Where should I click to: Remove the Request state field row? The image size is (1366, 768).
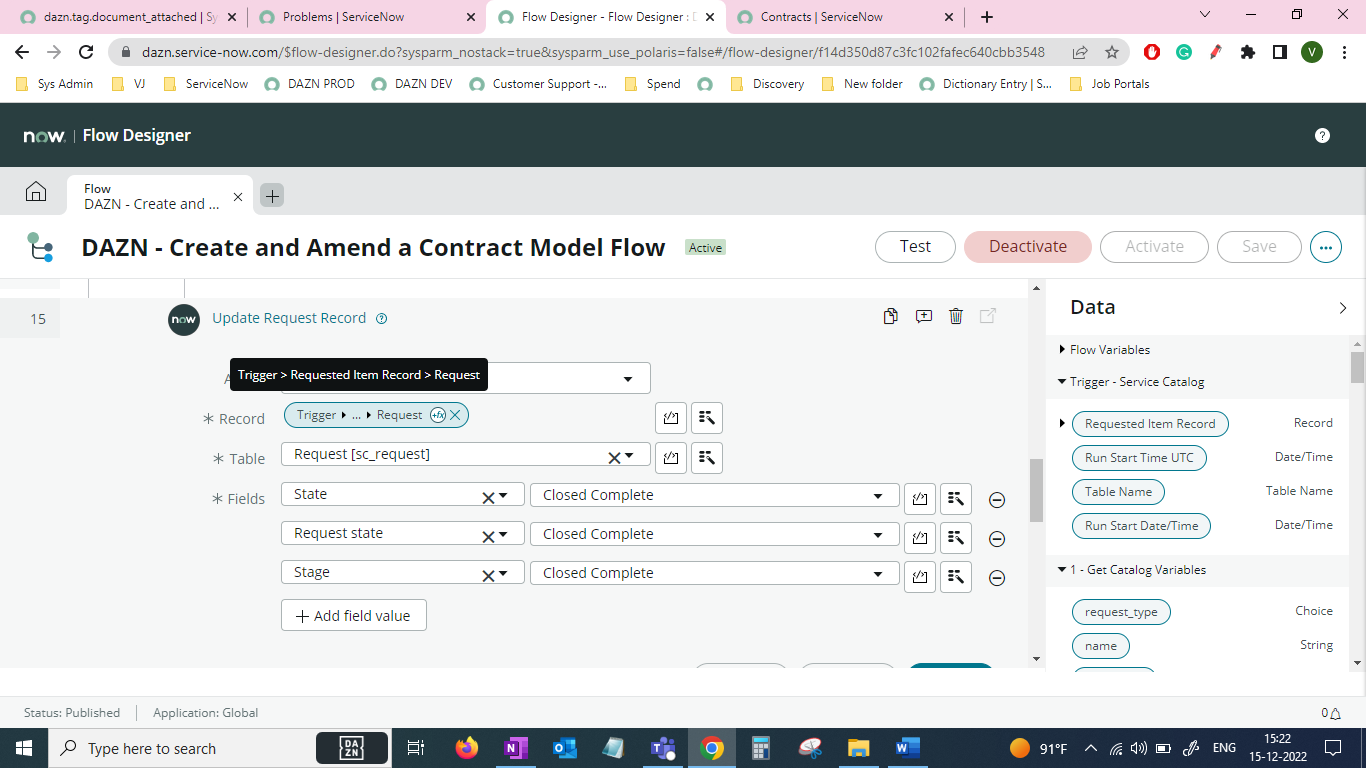pyautogui.click(x=997, y=539)
